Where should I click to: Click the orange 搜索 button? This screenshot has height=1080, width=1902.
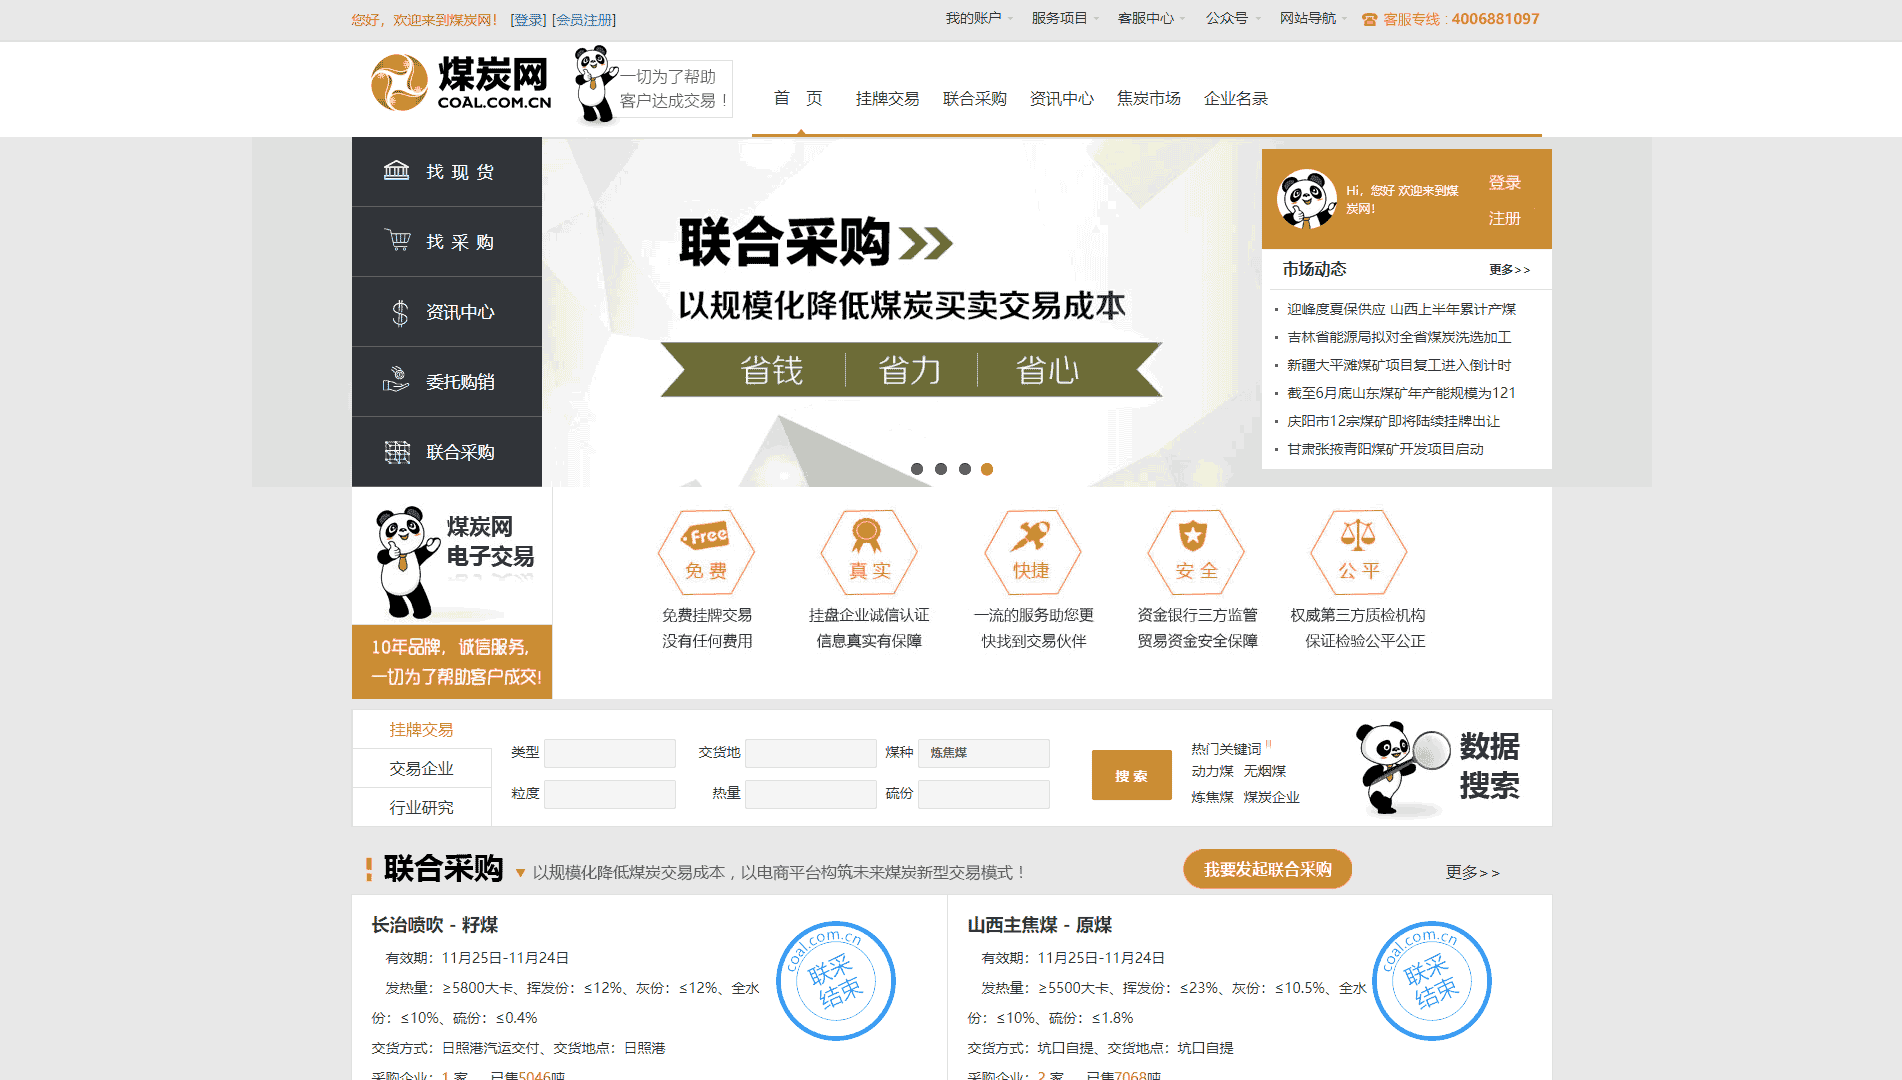(x=1131, y=775)
